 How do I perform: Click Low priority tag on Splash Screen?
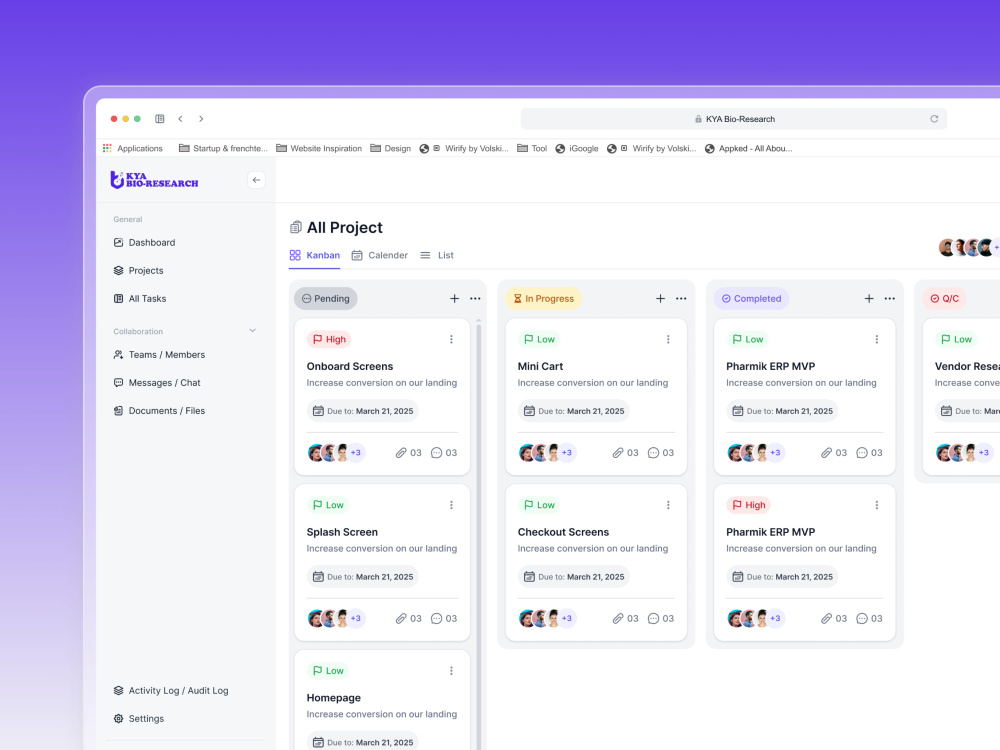(328, 505)
